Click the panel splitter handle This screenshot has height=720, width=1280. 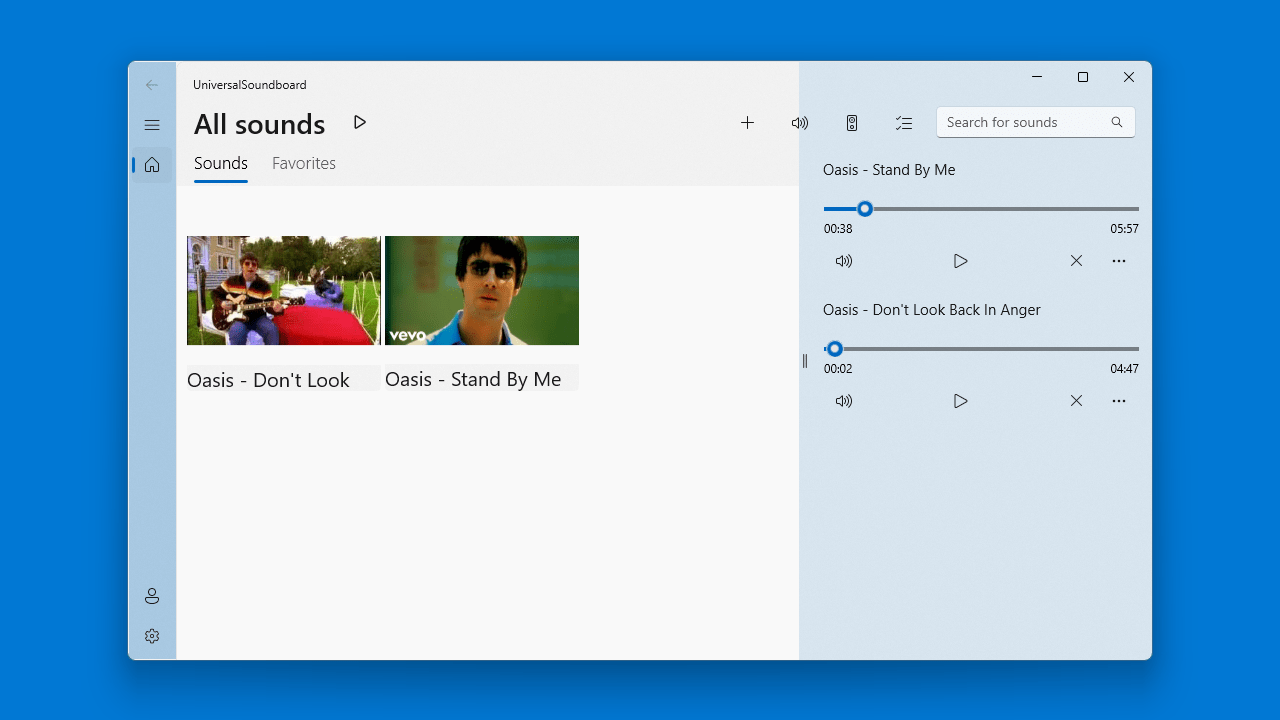tap(804, 361)
